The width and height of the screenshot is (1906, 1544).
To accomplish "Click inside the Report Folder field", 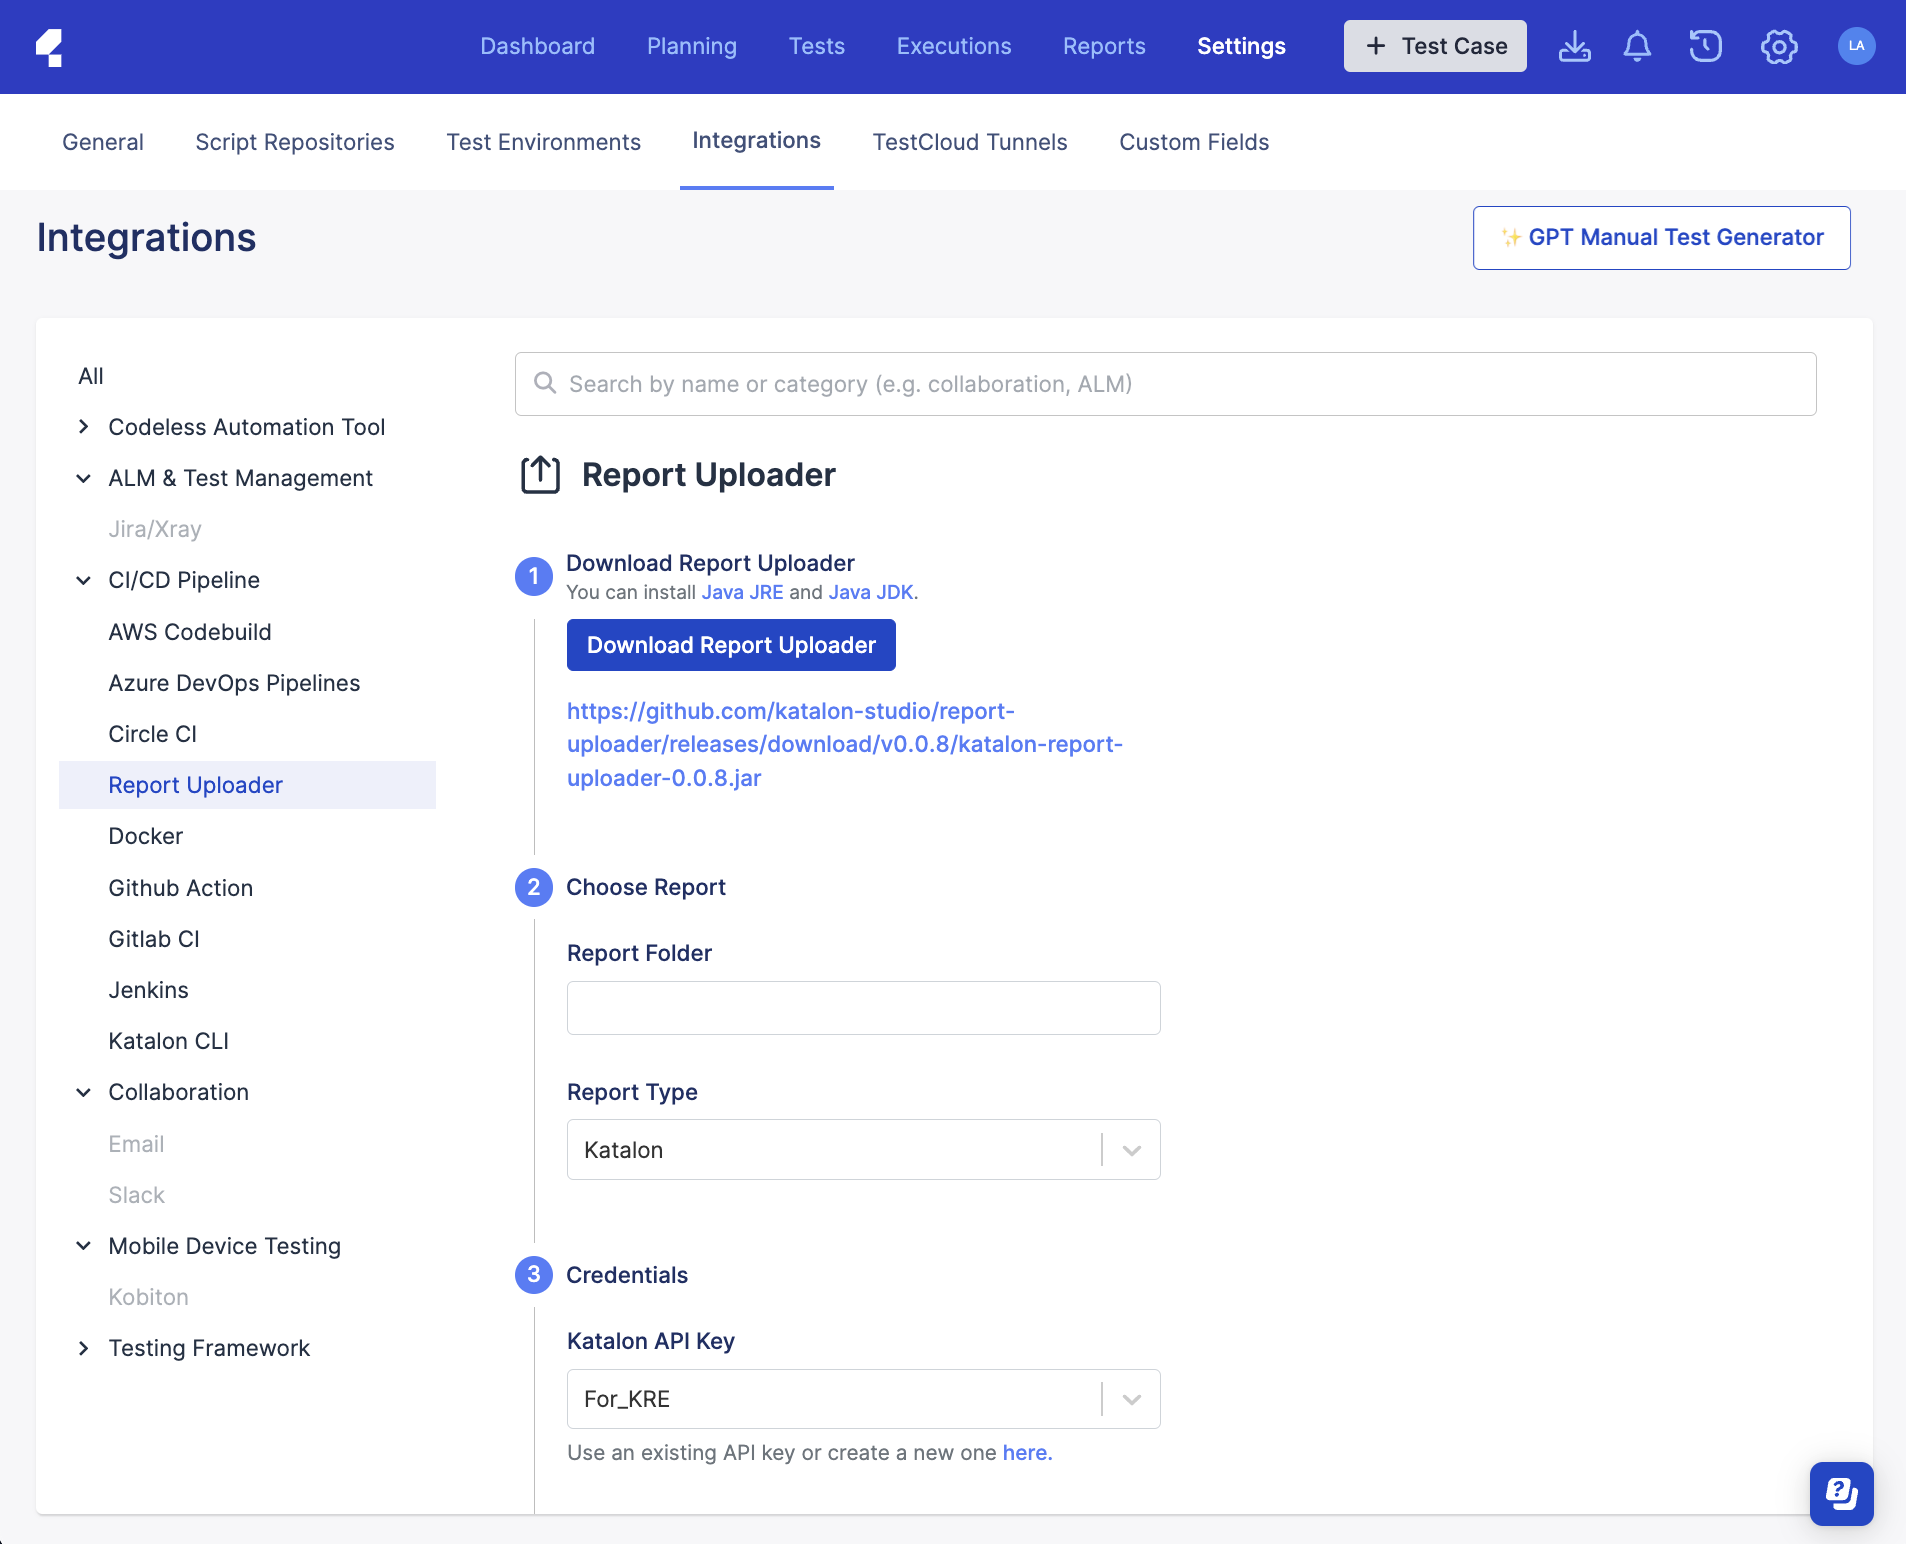I will click(862, 1008).
